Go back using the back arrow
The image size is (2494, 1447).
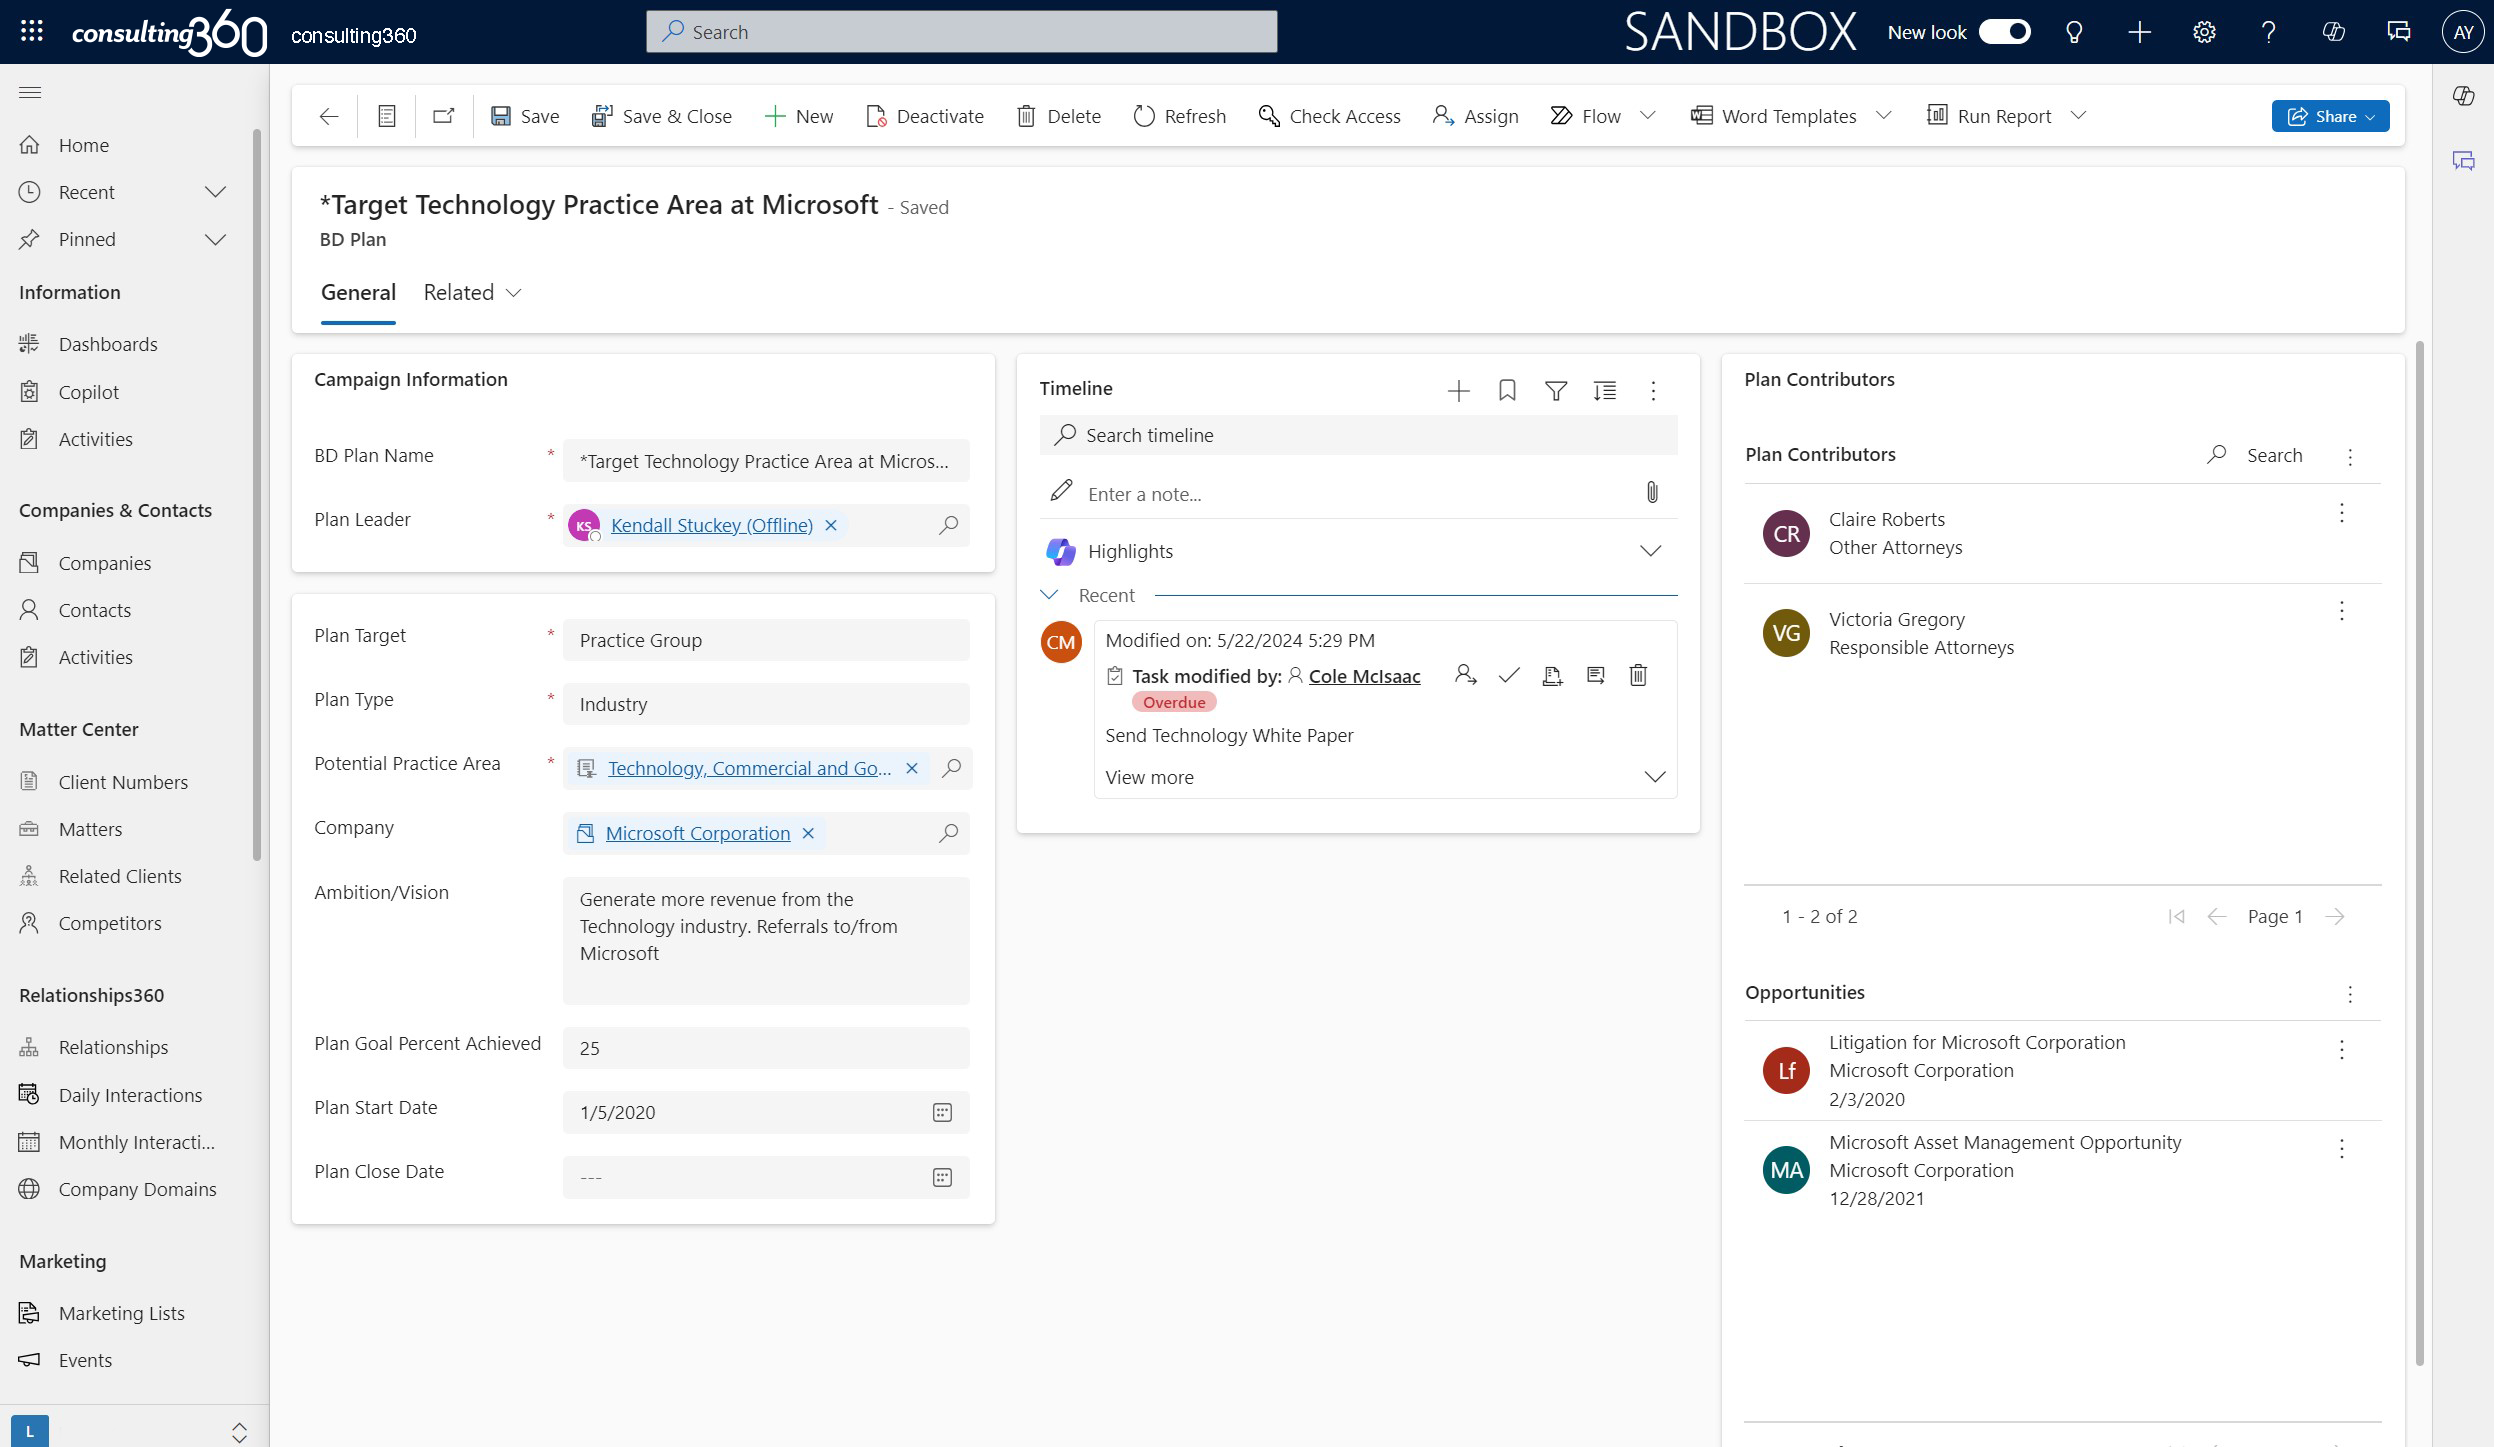(x=329, y=116)
